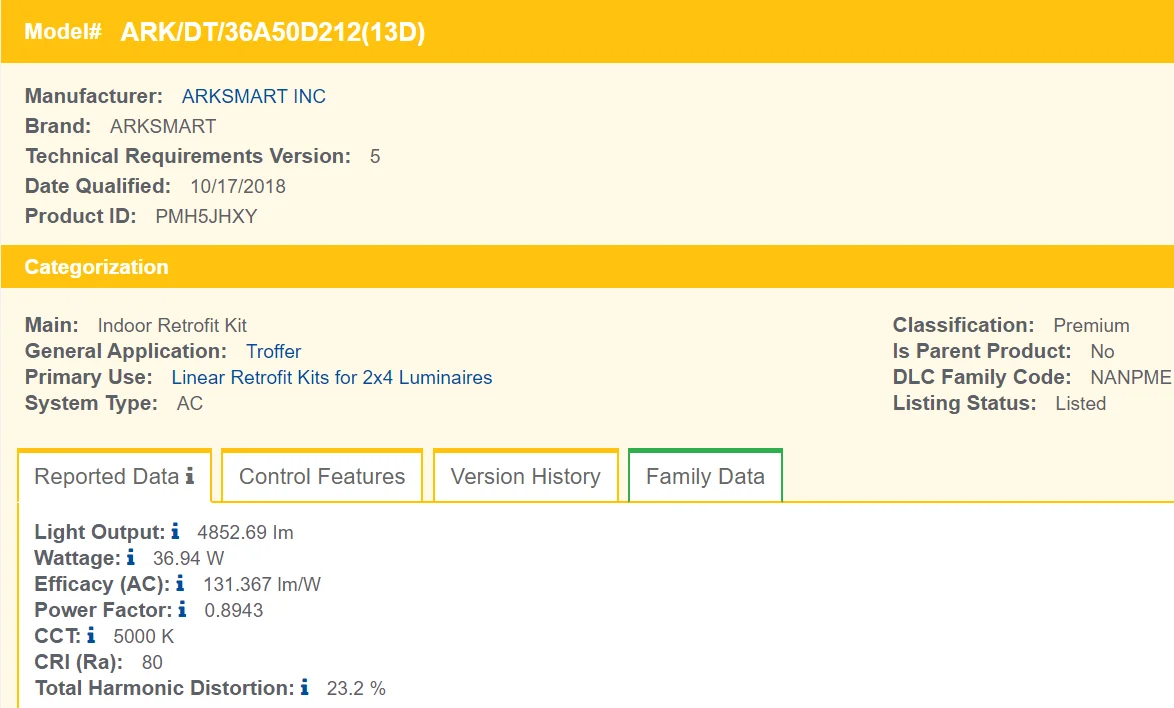Follow the Troffer general application link
1174x708 pixels.
[x=273, y=351]
